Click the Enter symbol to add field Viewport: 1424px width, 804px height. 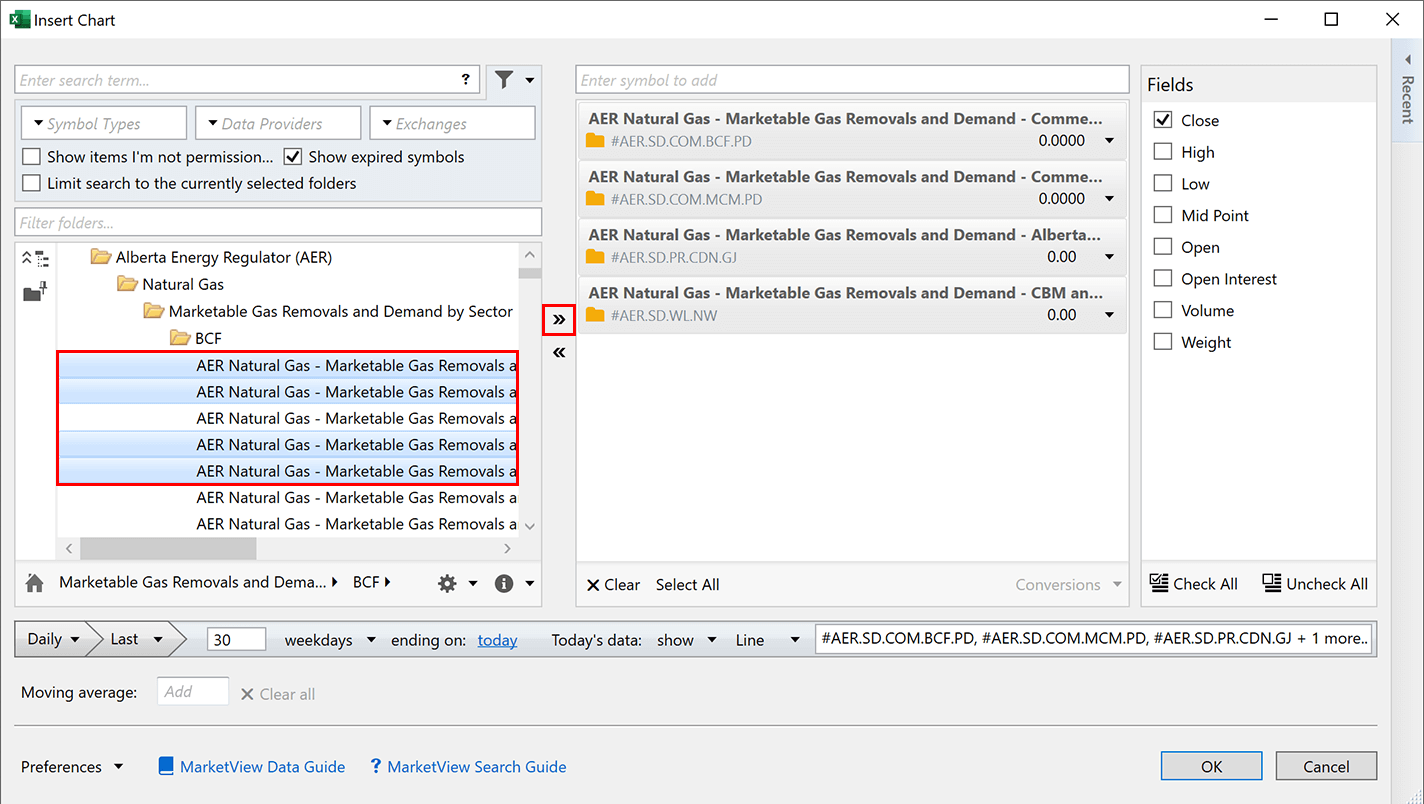852,80
